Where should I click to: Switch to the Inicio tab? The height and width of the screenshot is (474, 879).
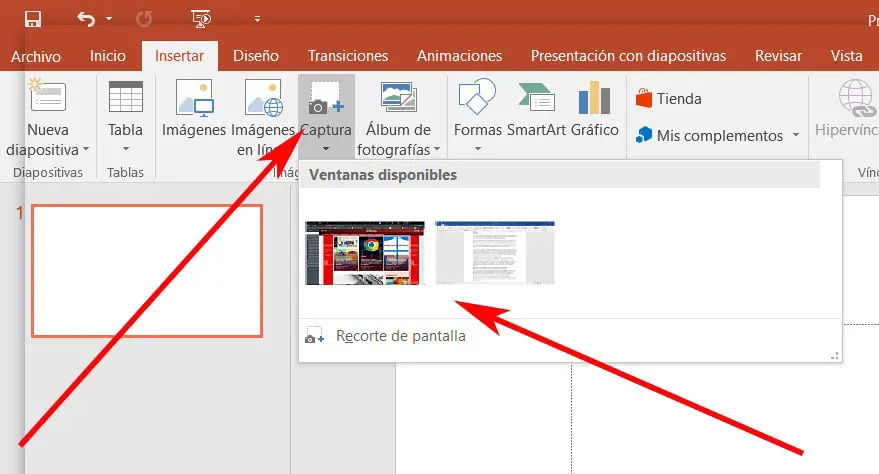(108, 56)
